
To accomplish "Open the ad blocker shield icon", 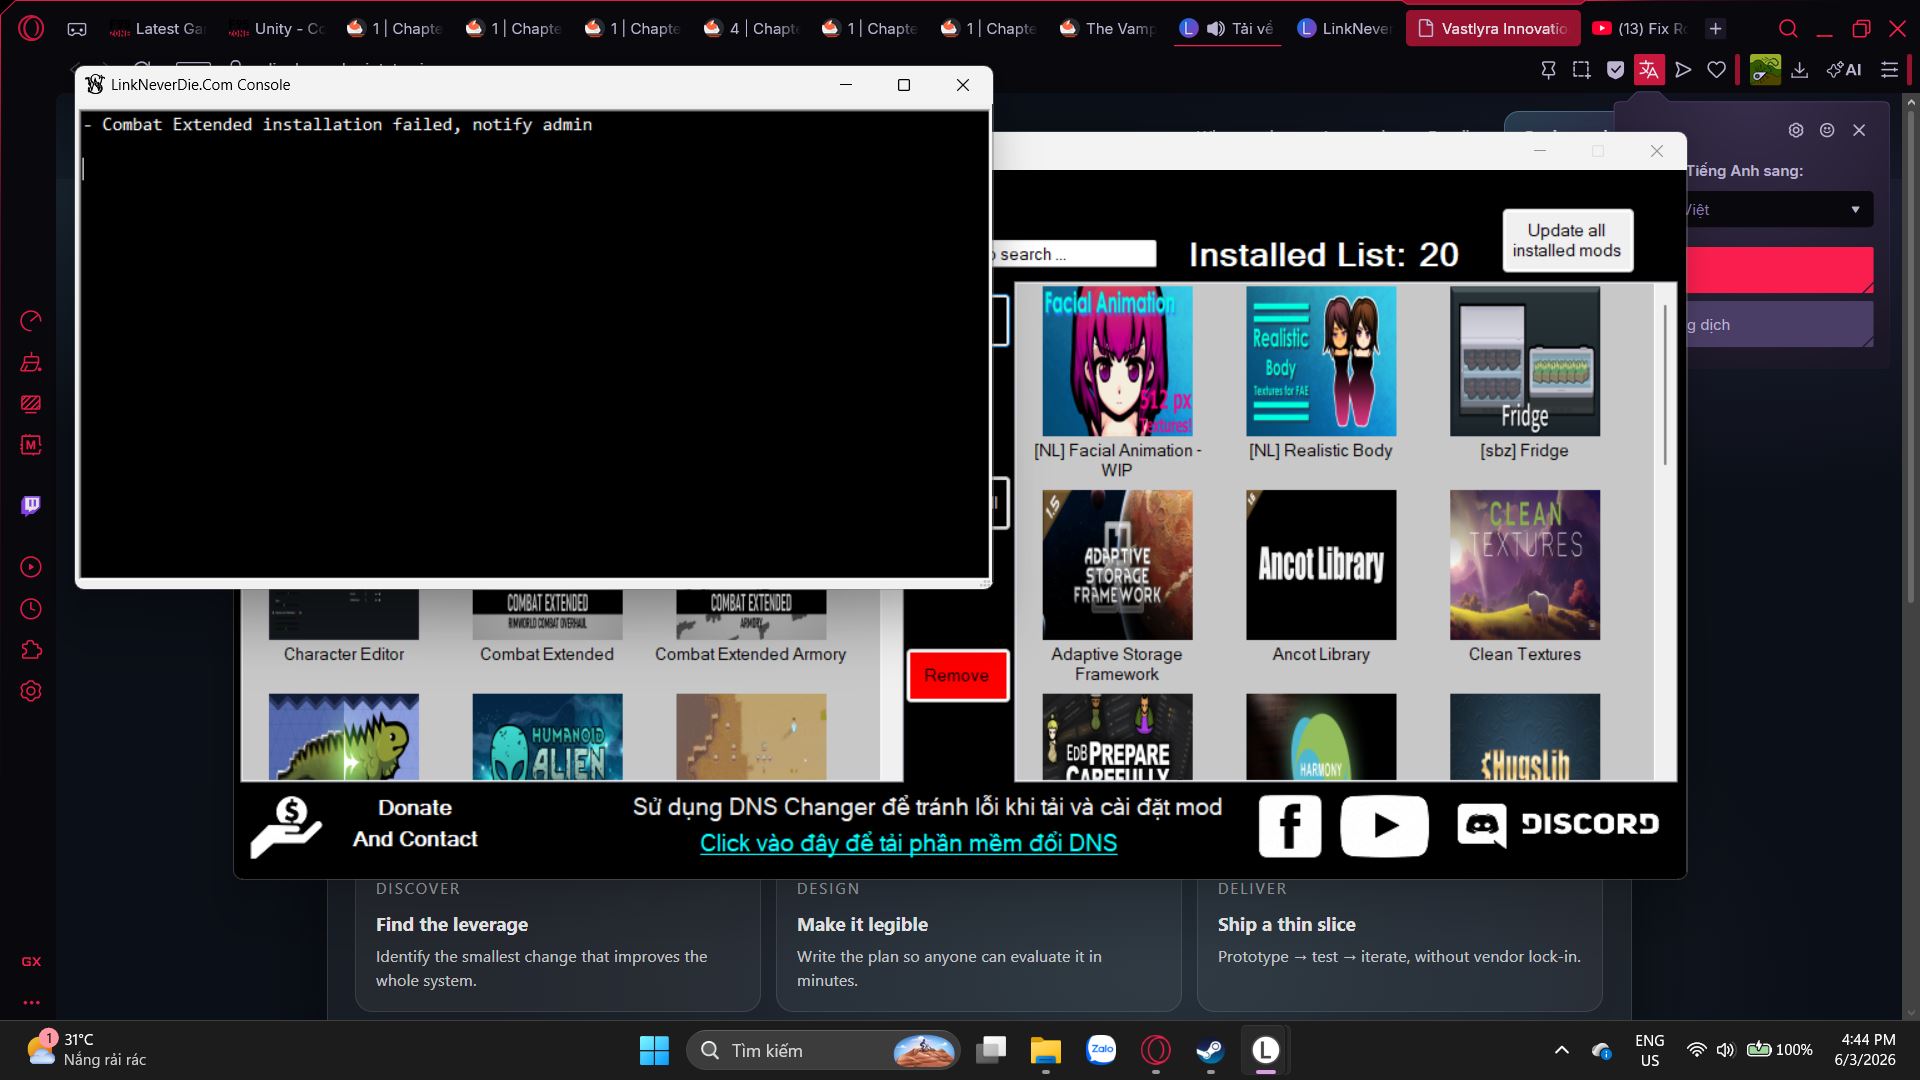I will [1615, 70].
